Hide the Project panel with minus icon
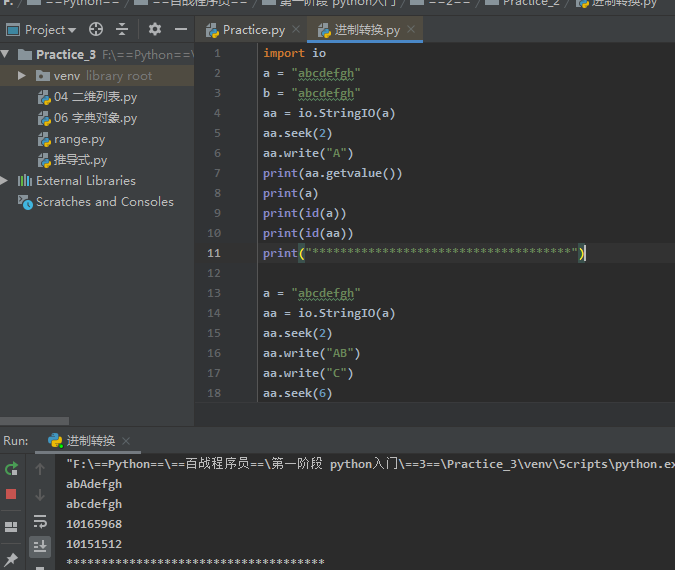The image size is (675, 570). tap(181, 30)
